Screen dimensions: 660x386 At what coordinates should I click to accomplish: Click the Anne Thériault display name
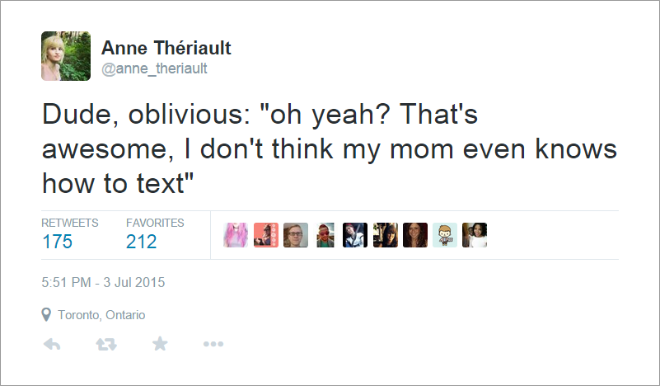[x=166, y=48]
